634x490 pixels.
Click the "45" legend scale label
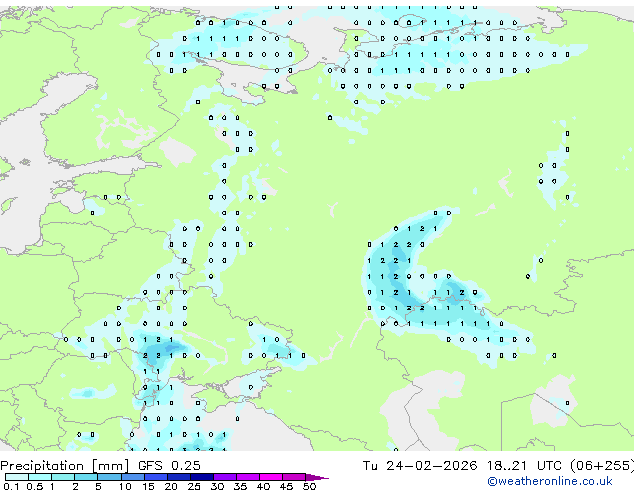(286, 486)
